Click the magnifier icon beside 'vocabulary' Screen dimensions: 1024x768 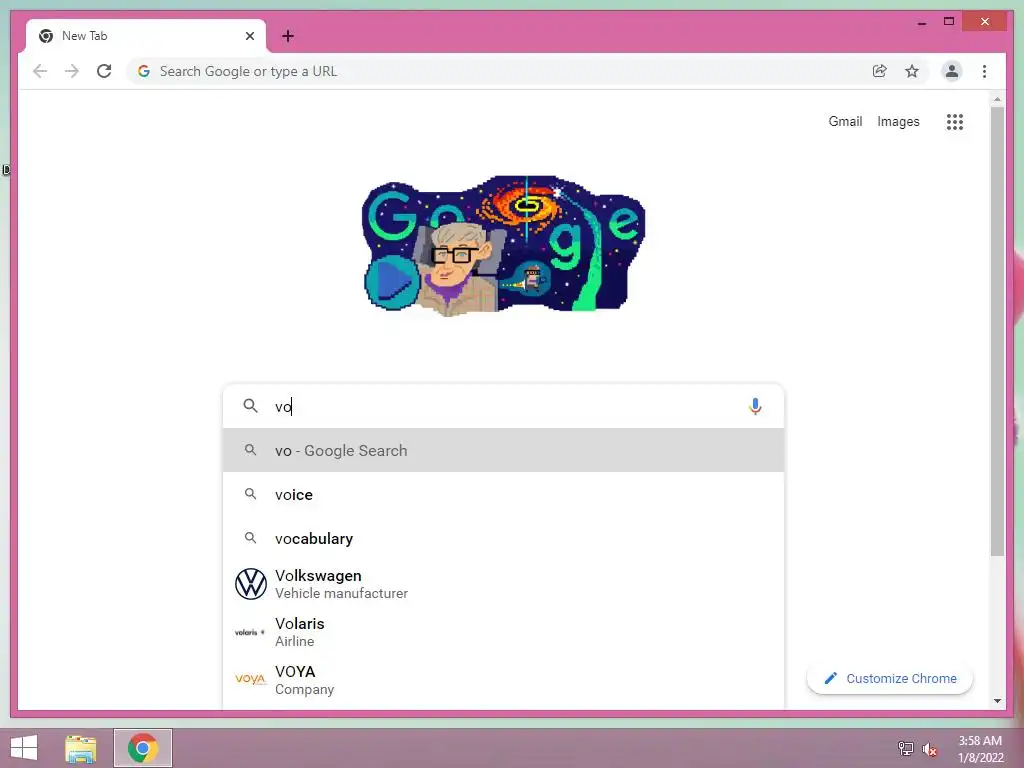pos(250,537)
